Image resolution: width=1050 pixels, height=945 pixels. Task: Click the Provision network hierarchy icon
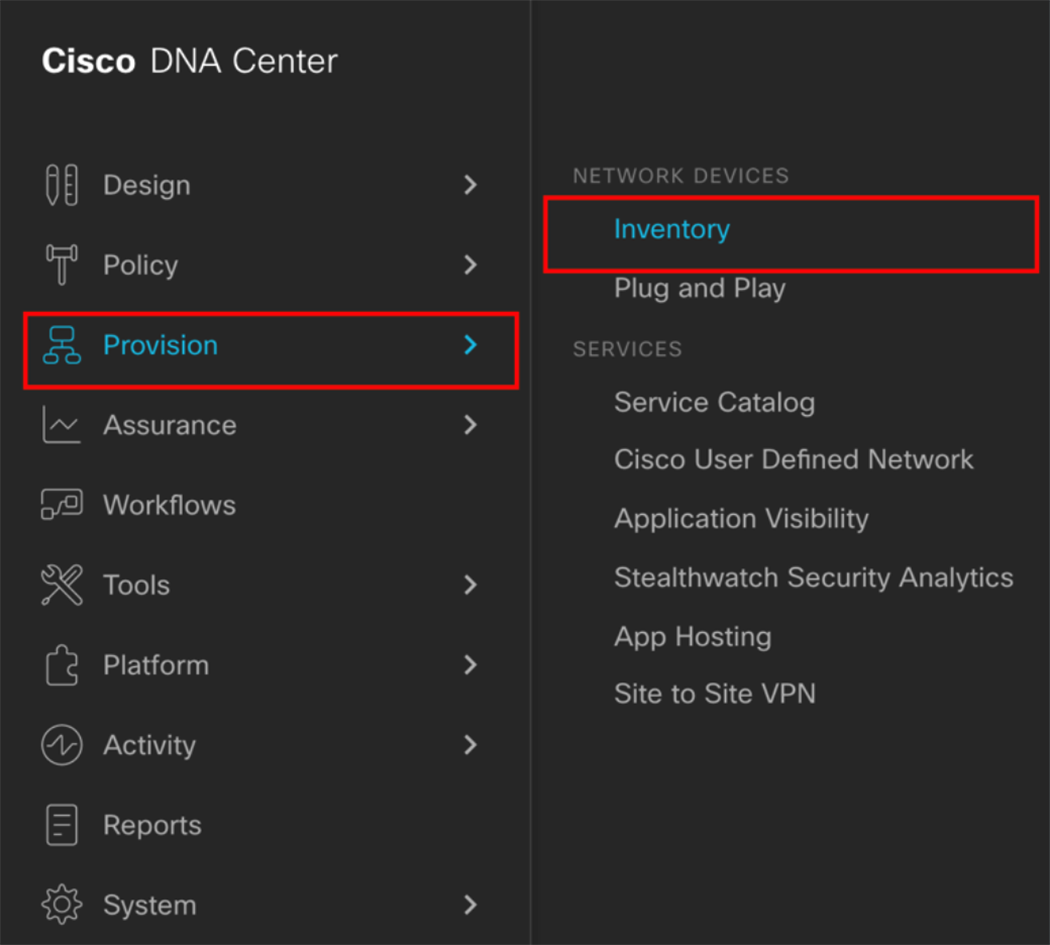click(x=62, y=345)
